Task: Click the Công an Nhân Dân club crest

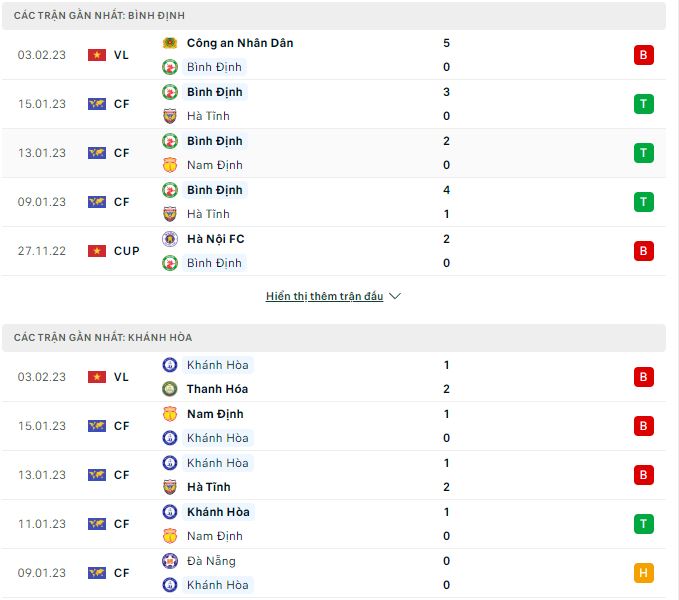Action: click(170, 43)
